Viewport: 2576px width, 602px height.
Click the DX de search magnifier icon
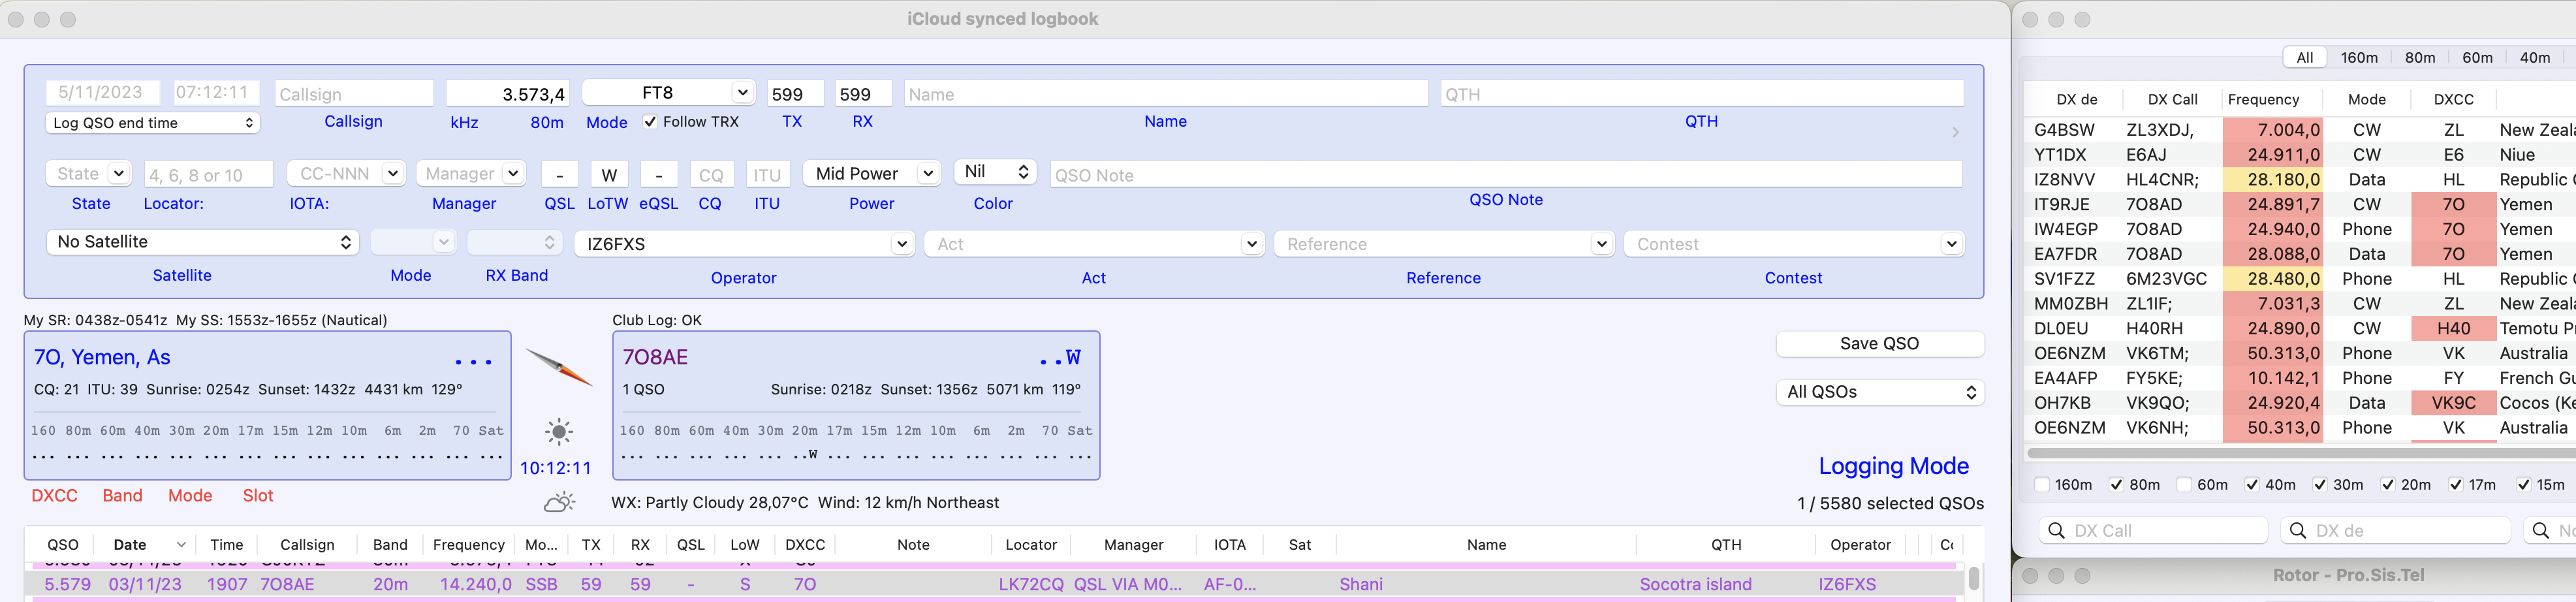(2298, 531)
